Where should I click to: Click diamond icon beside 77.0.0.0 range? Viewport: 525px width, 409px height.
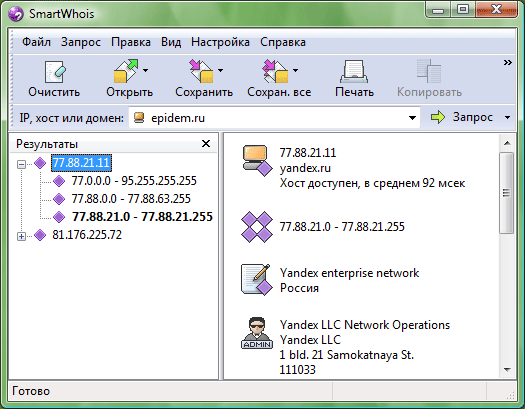[x=59, y=181]
